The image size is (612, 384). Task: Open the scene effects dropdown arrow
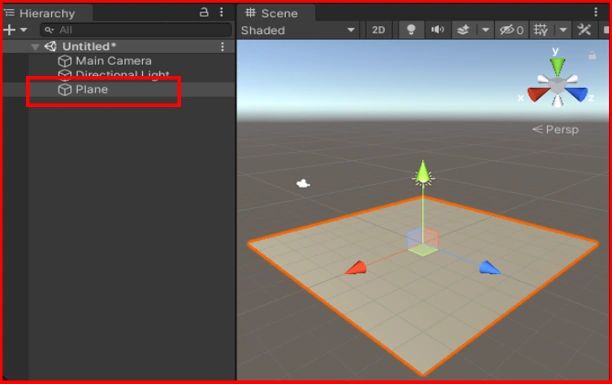[x=486, y=30]
